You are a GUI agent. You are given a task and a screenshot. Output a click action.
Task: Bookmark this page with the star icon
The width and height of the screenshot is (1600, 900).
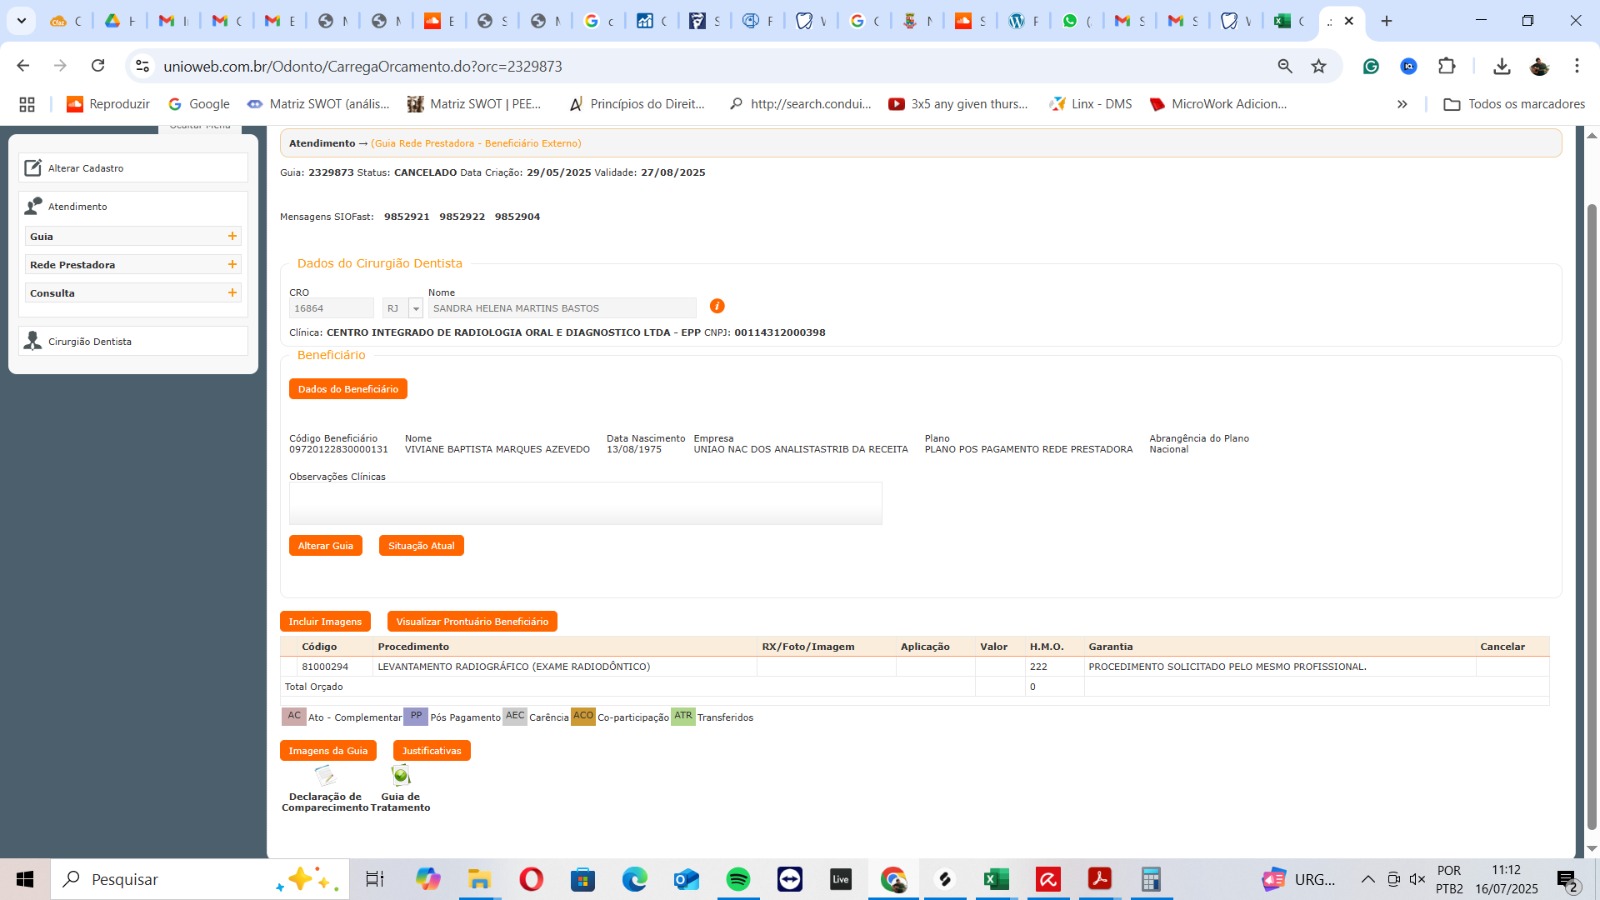pyautogui.click(x=1319, y=66)
